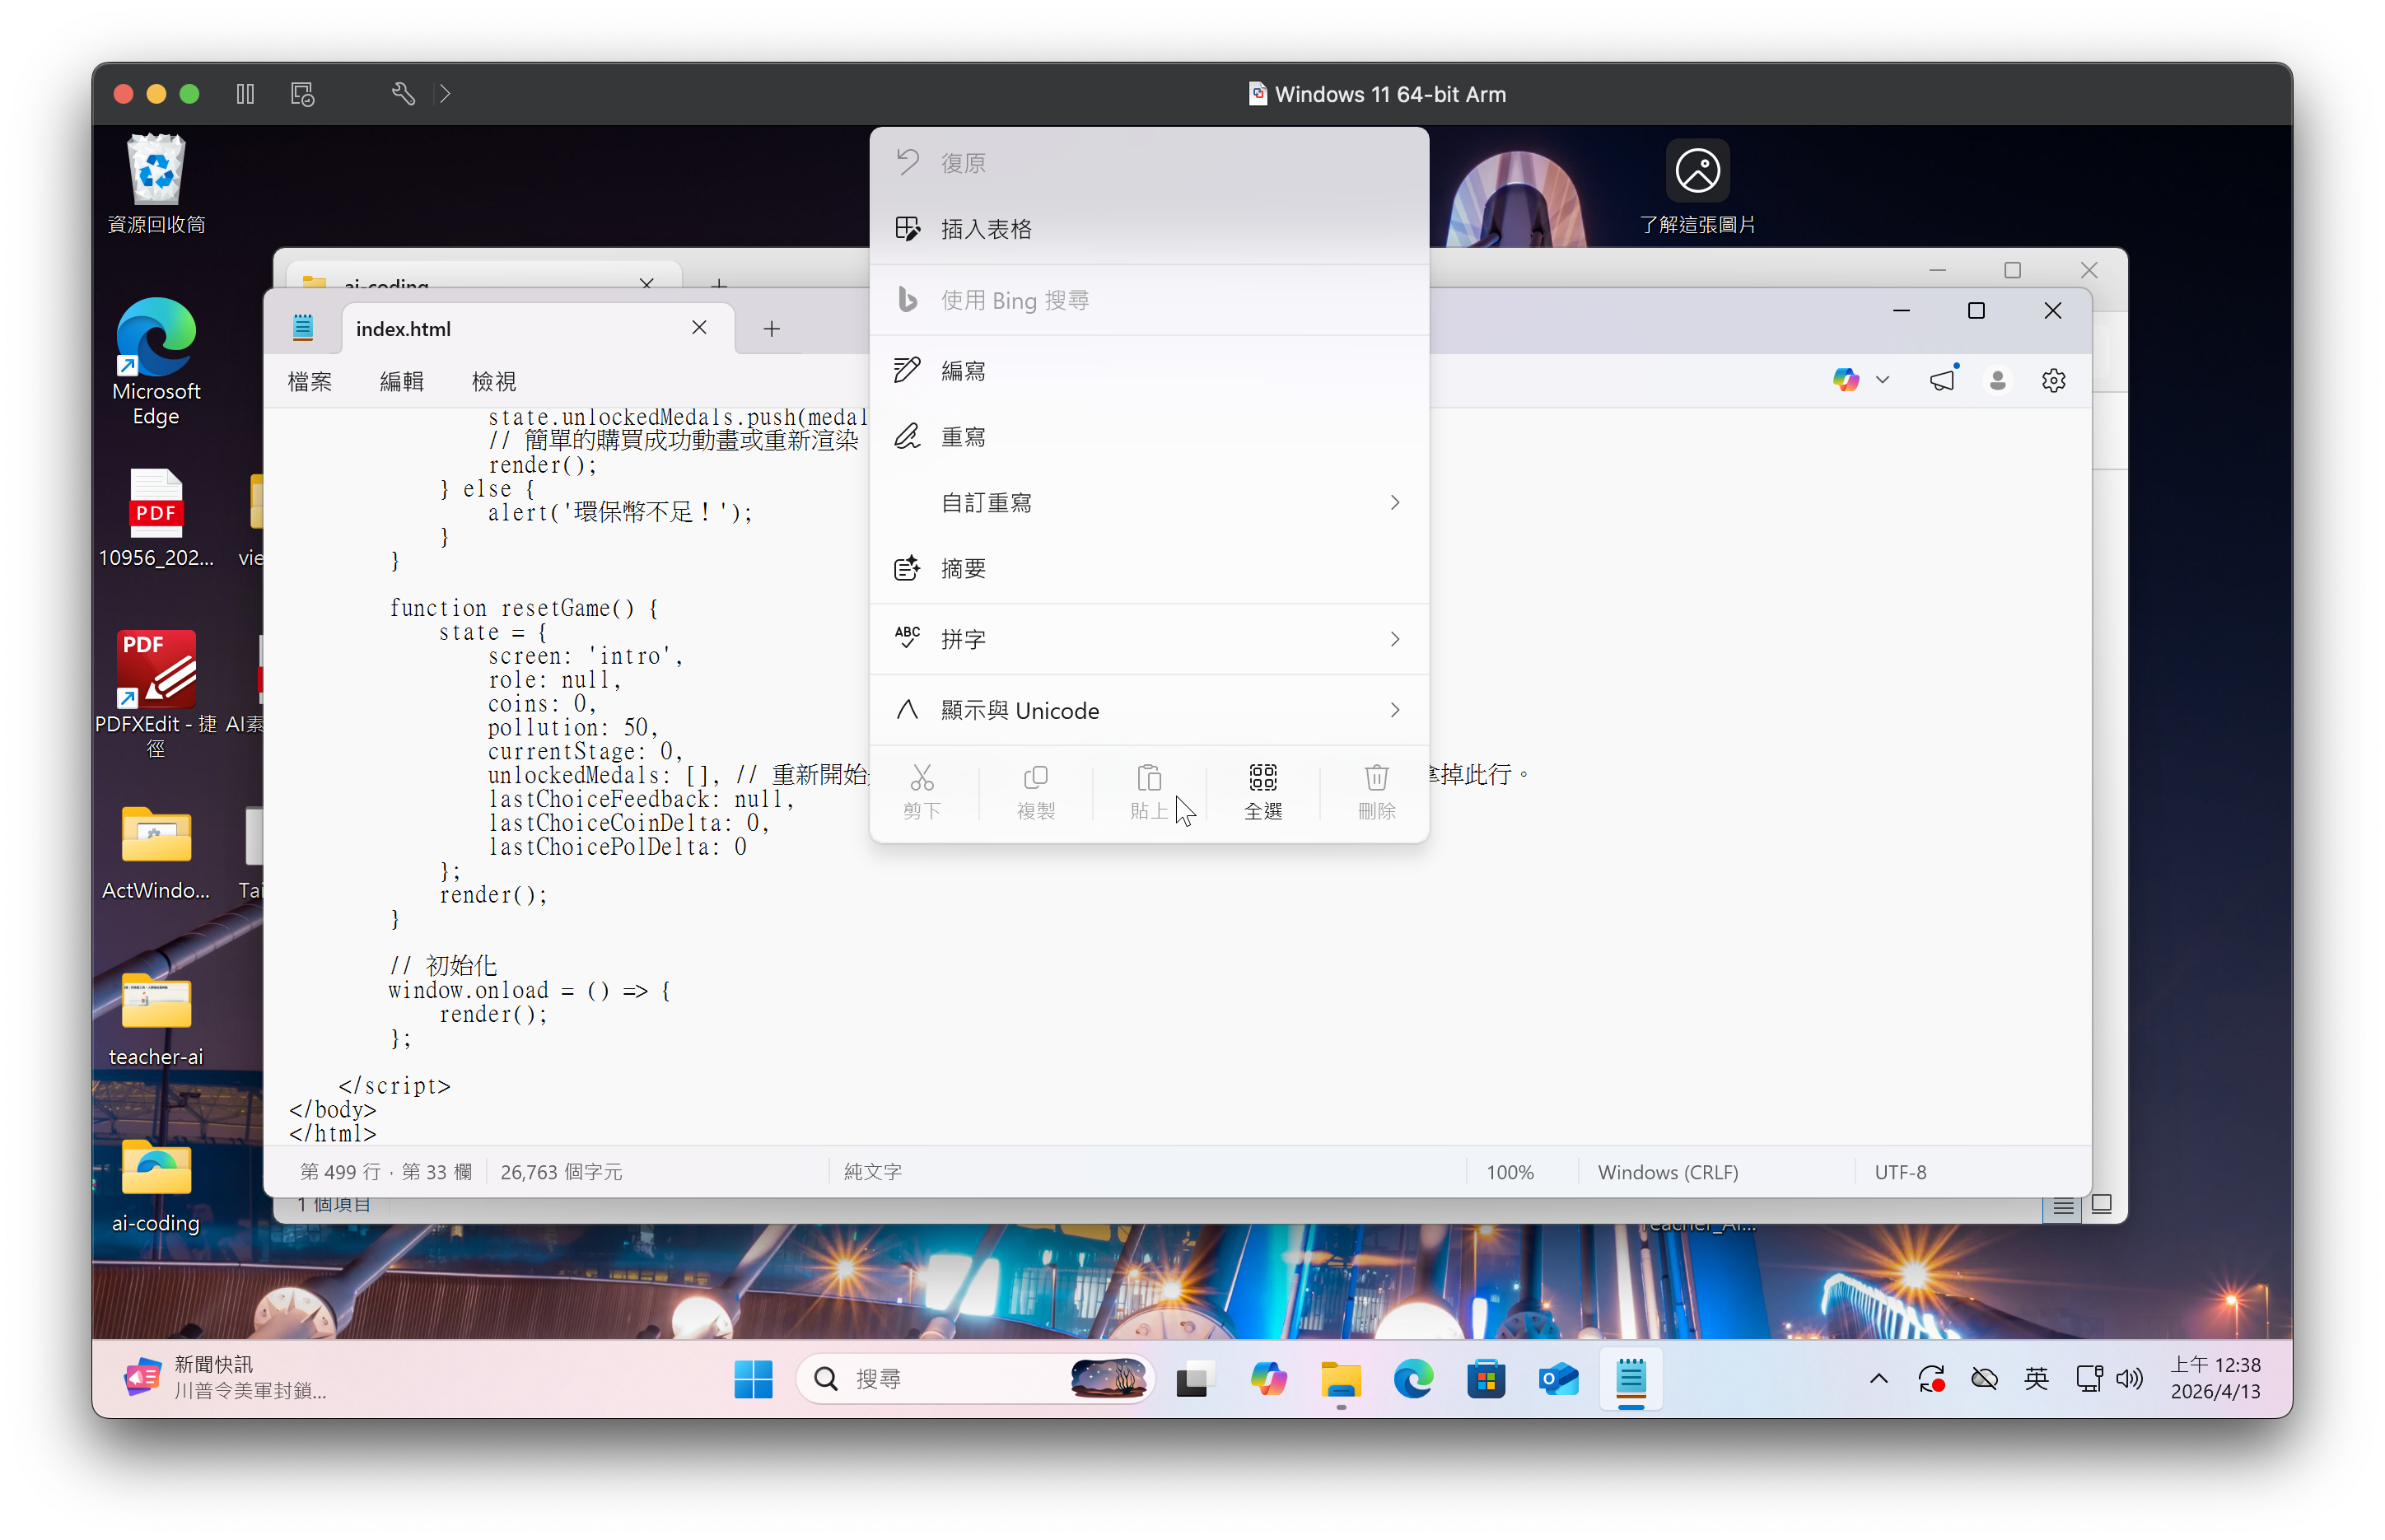Viewport: 2385px width, 1540px height.
Task: Open the 檔案 menu in Notepad
Action: (309, 381)
